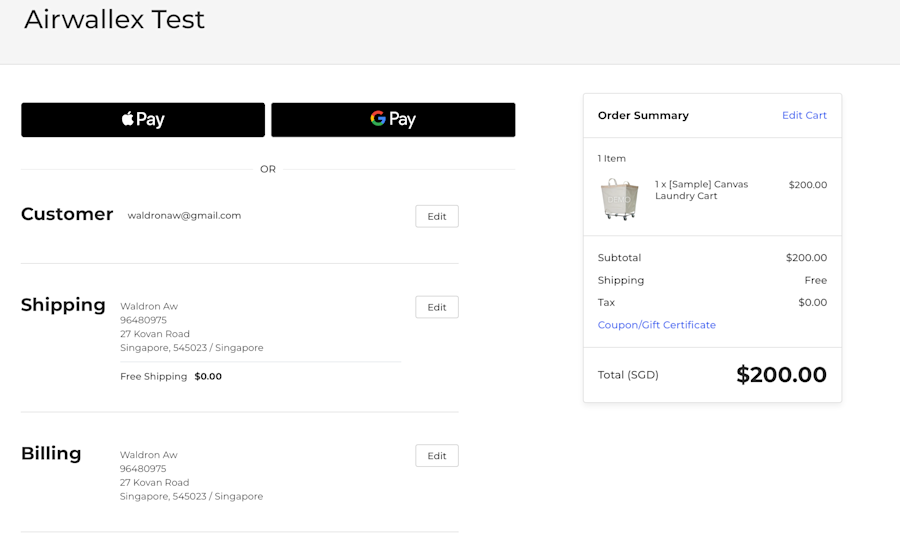Image resolution: width=900 pixels, height=545 pixels.
Task: Click the Canvas Laundry Cart product thumbnail
Action: point(619,199)
